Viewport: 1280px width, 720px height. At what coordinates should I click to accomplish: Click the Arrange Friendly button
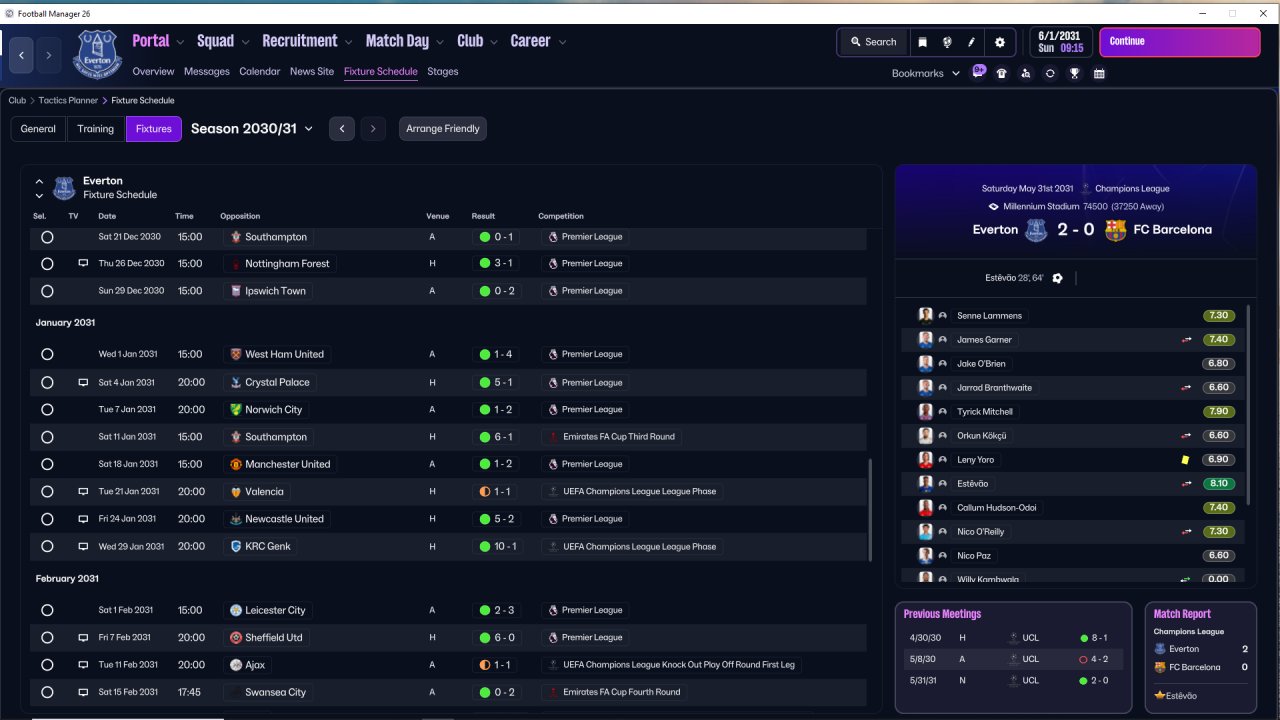coord(443,129)
